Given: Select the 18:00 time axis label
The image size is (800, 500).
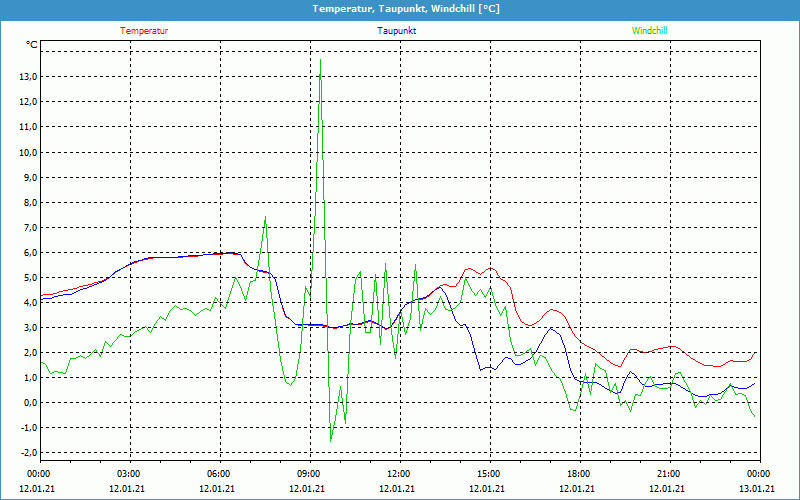Looking at the screenshot, I should (x=579, y=473).
